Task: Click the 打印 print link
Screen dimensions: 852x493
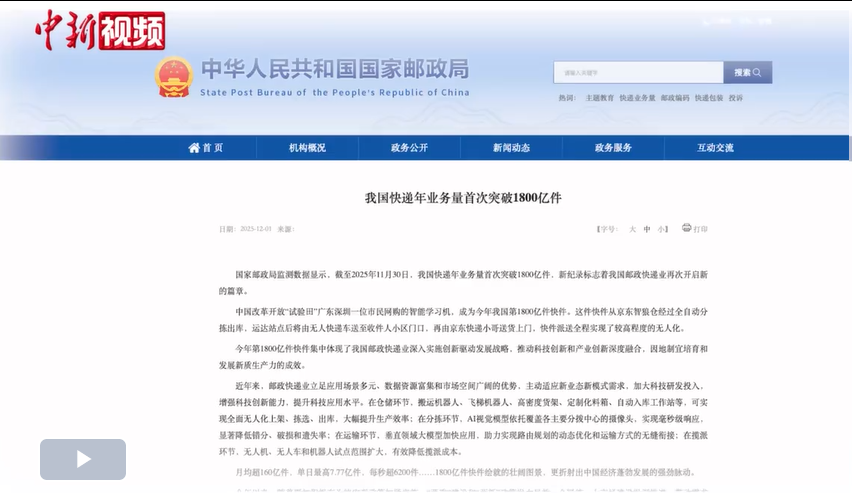Action: 700,229
